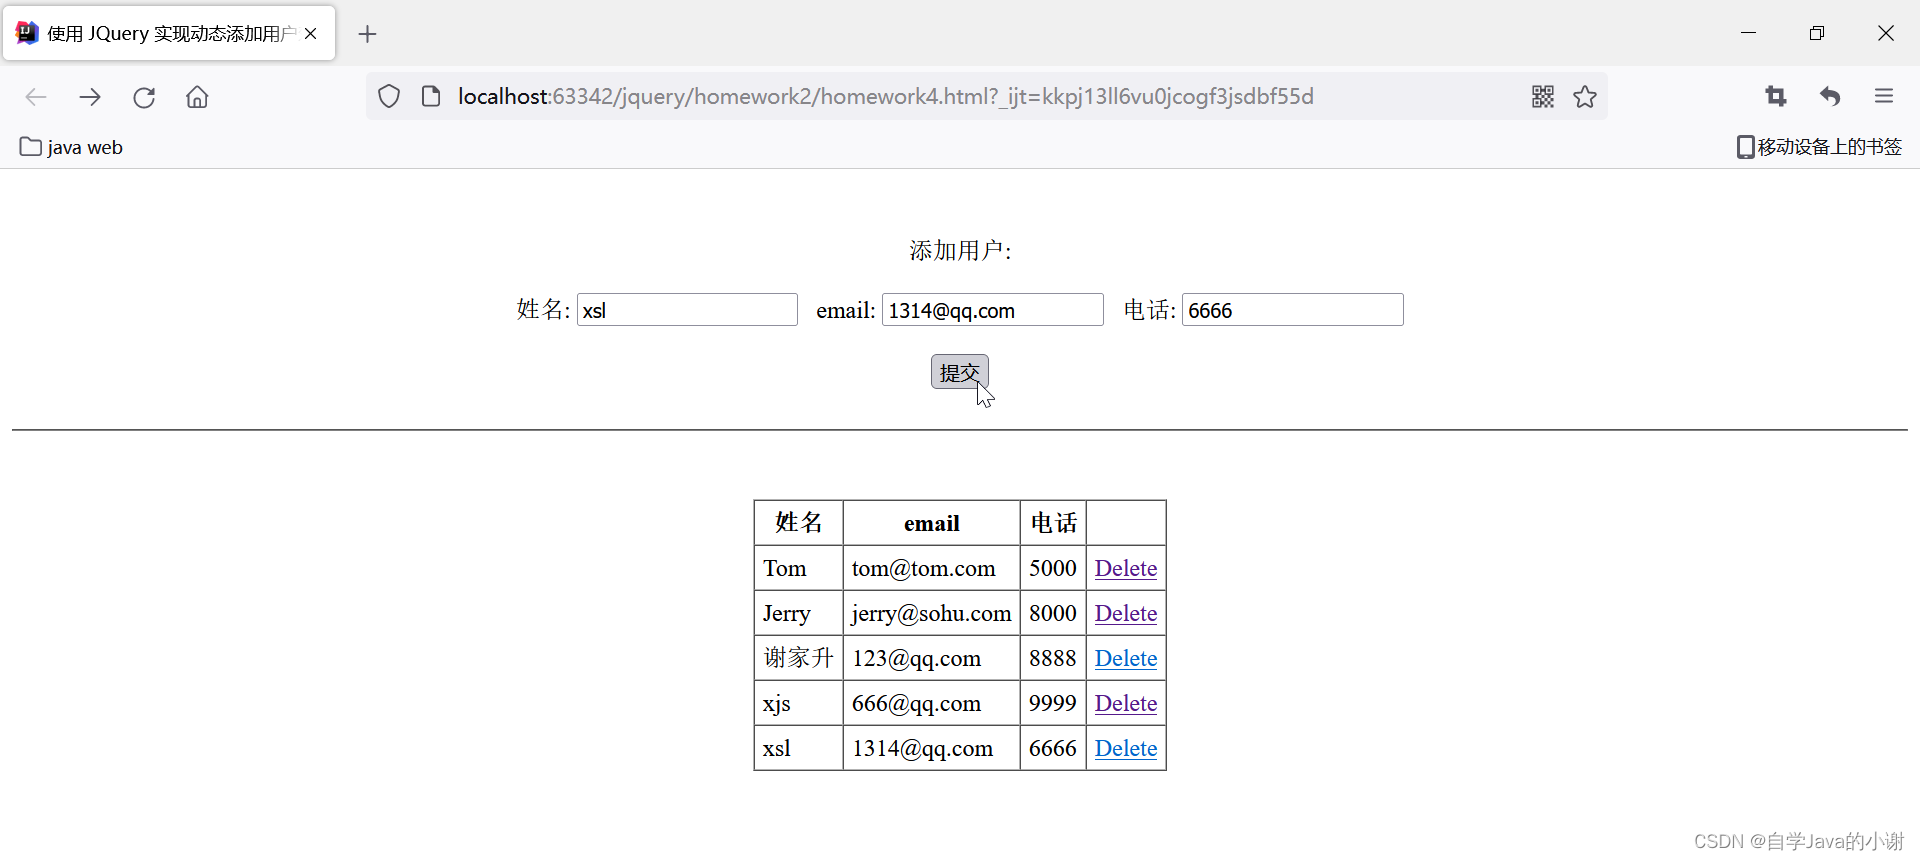Open the java web bookmarks folder
Screen dimensions: 1920x860
(x=71, y=147)
